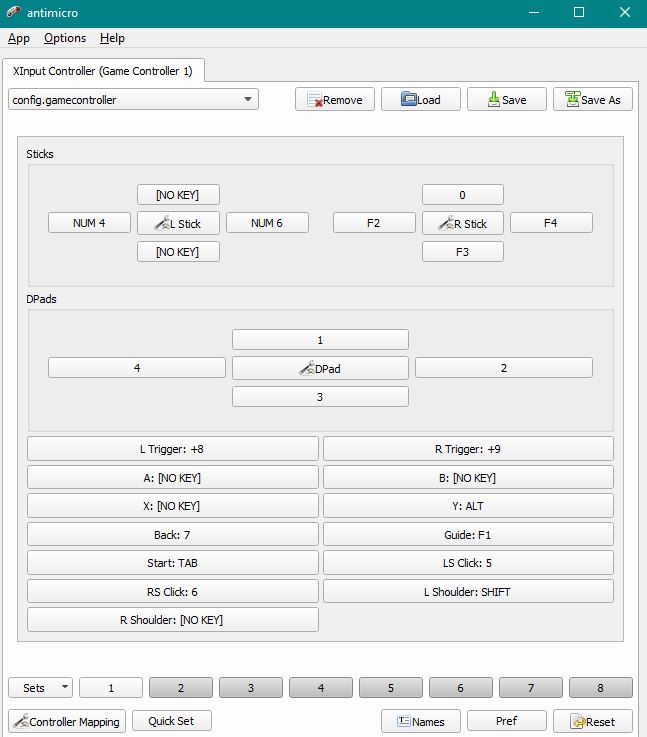Click the B: [NO KEY] button
Screen dimensions: 647x737
pyautogui.click(x=468, y=478)
